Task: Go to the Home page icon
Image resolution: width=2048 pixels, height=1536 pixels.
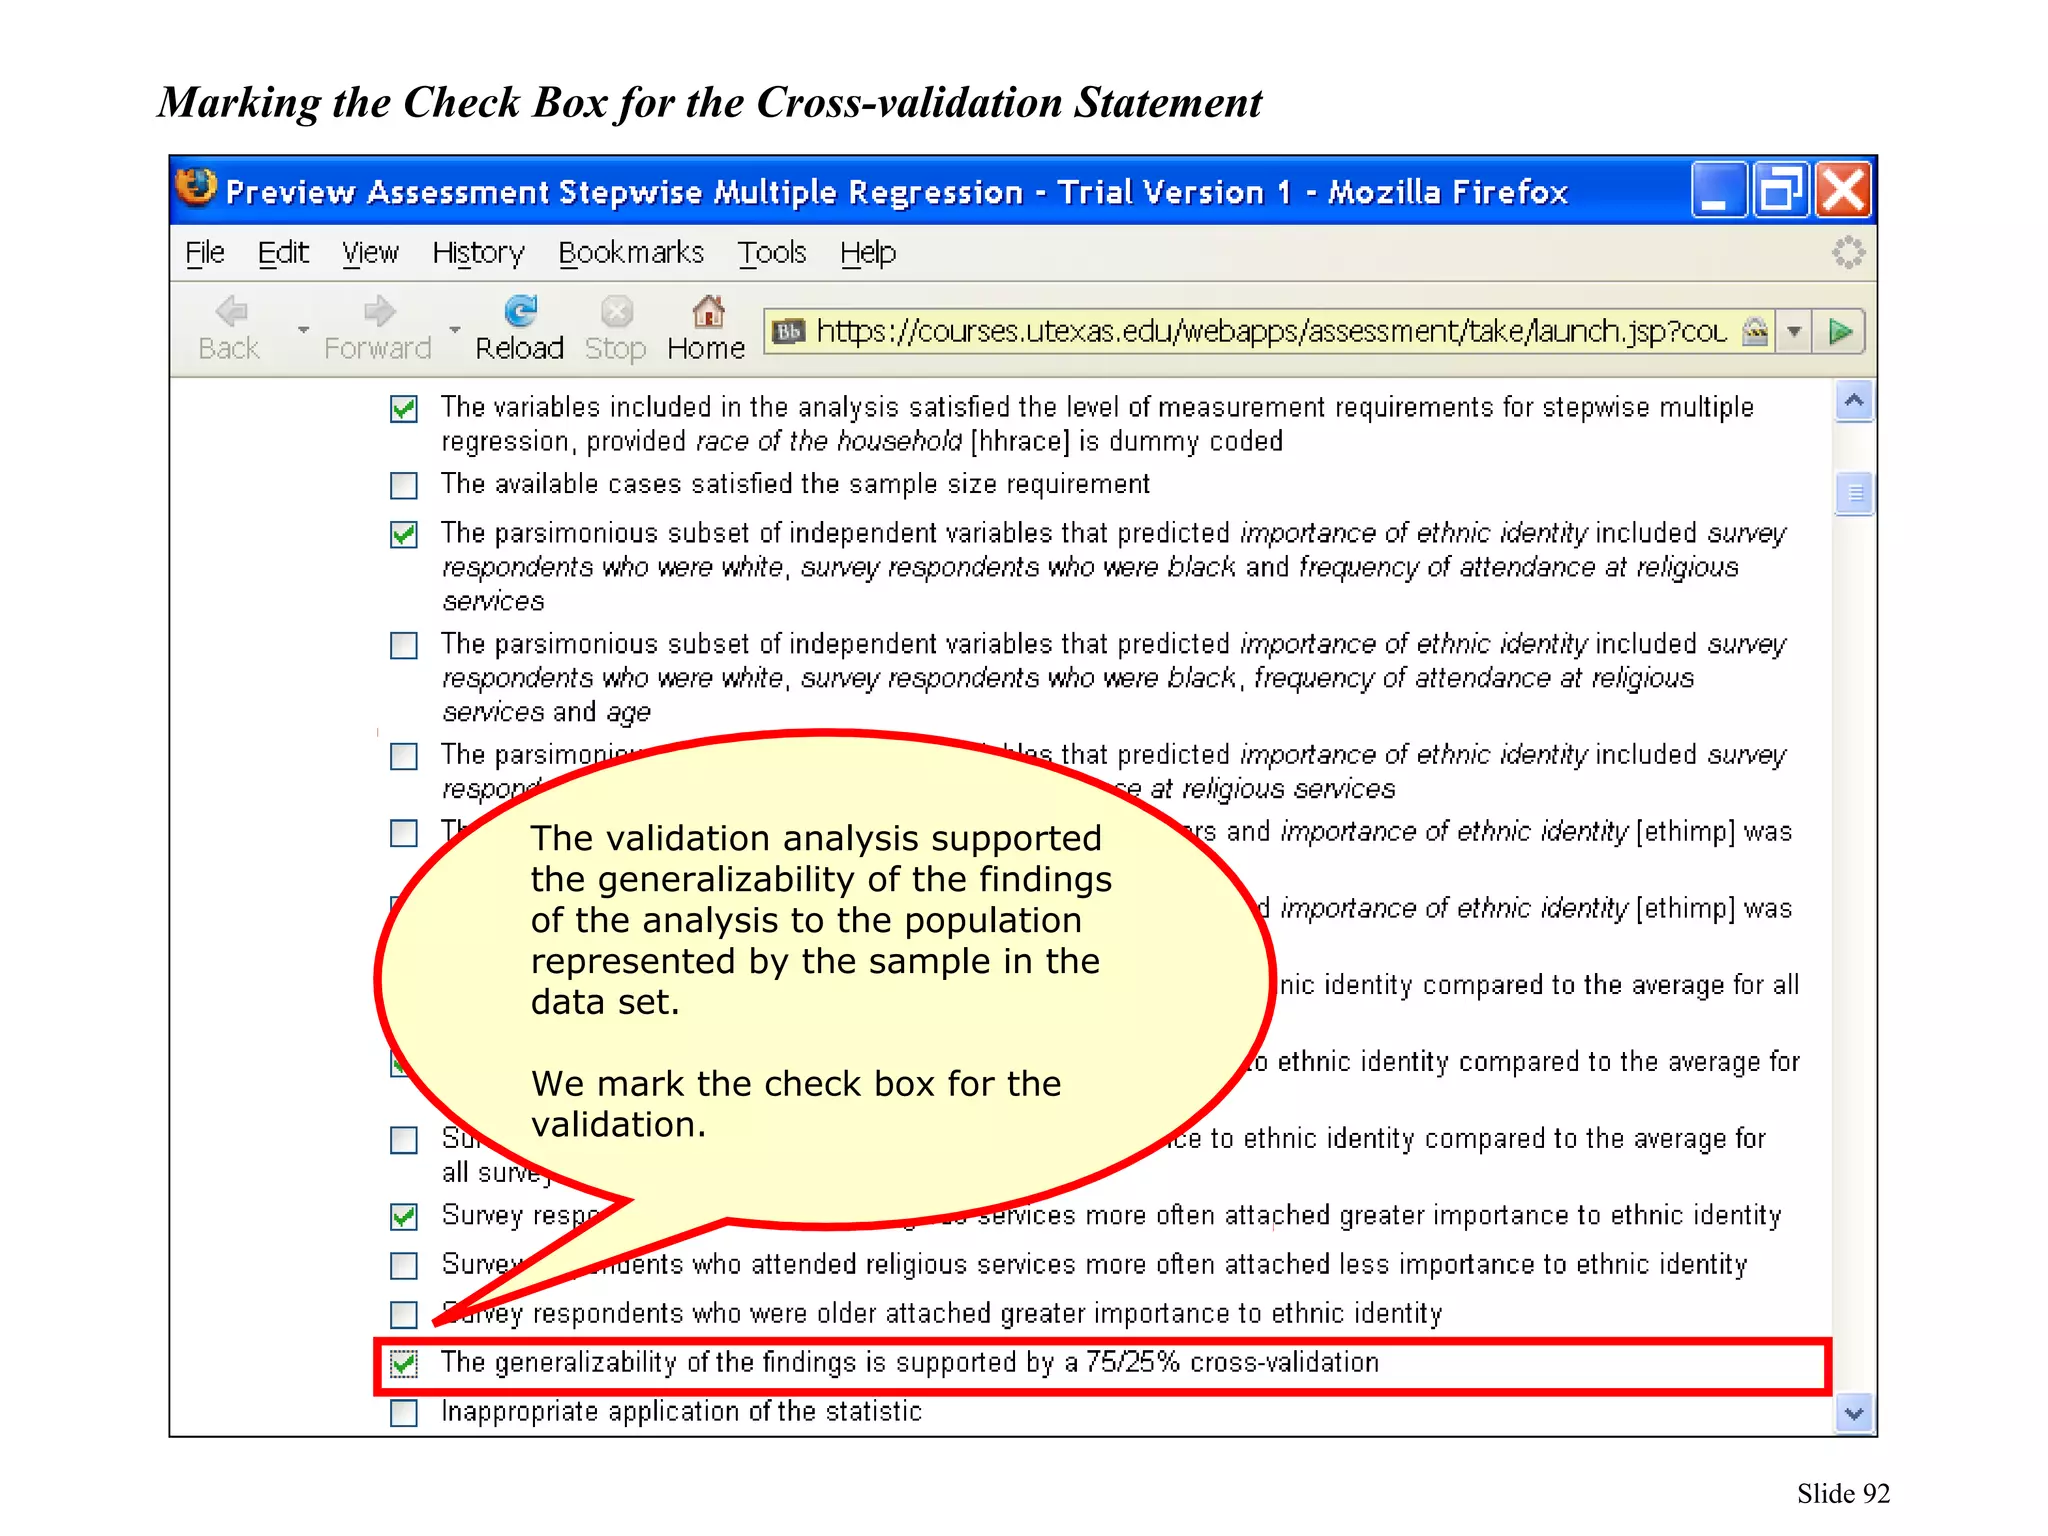Action: pos(709,311)
